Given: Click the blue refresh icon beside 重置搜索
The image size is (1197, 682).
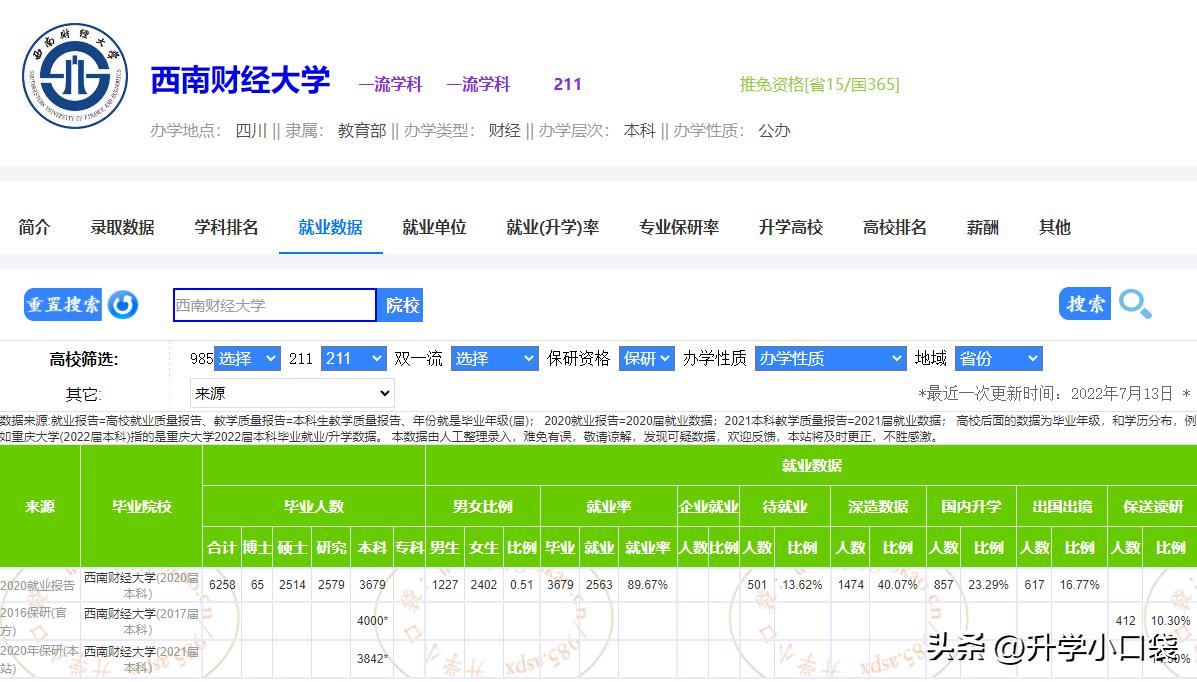Looking at the screenshot, I should [123, 304].
